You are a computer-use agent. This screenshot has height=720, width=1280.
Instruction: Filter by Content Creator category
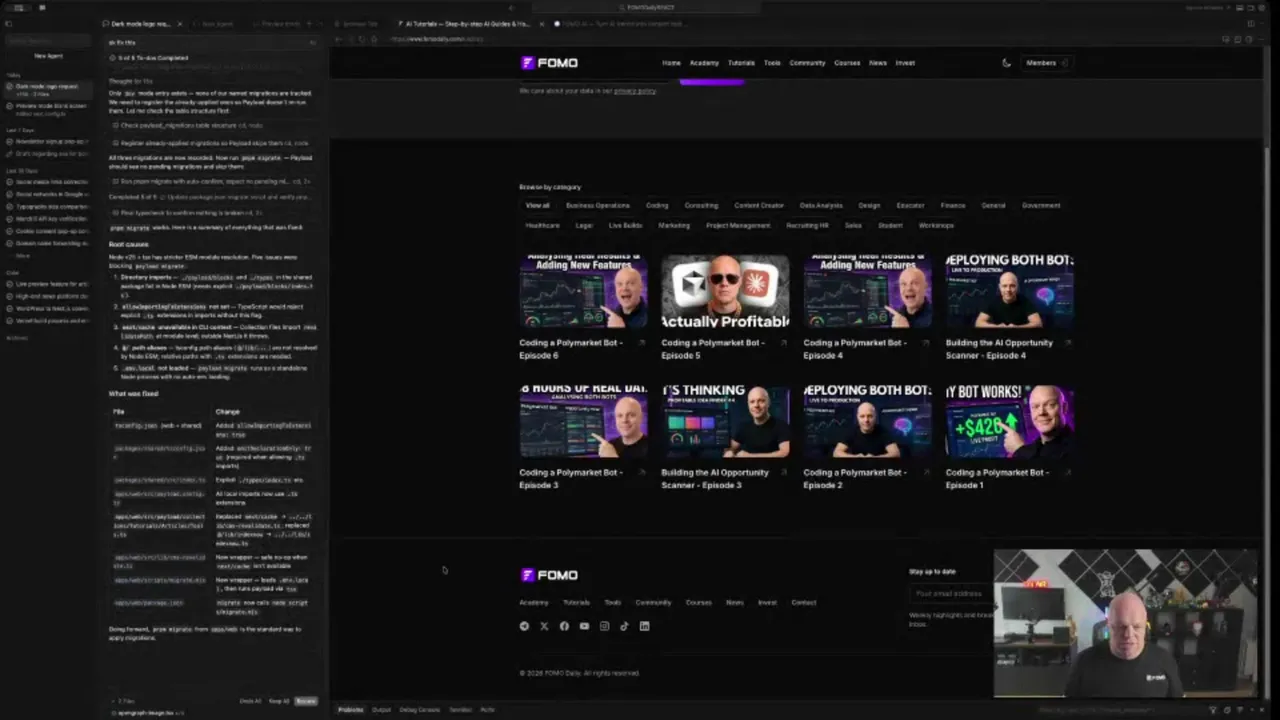click(x=759, y=205)
